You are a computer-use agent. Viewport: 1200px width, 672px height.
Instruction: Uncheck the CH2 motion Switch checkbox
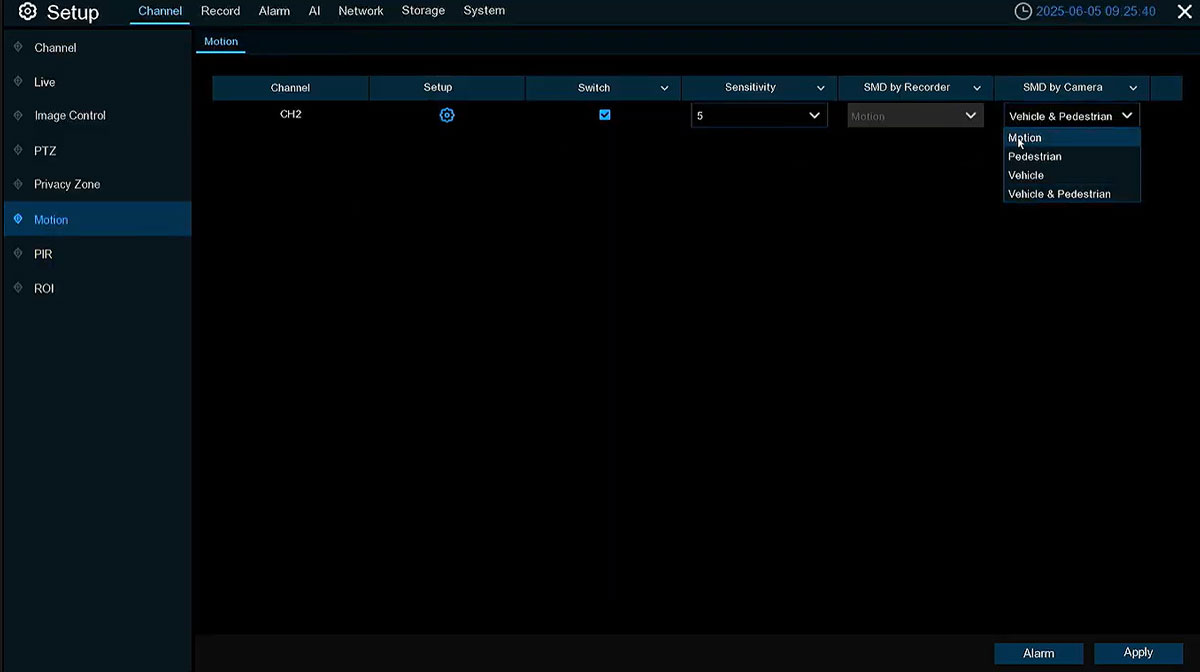click(x=604, y=115)
